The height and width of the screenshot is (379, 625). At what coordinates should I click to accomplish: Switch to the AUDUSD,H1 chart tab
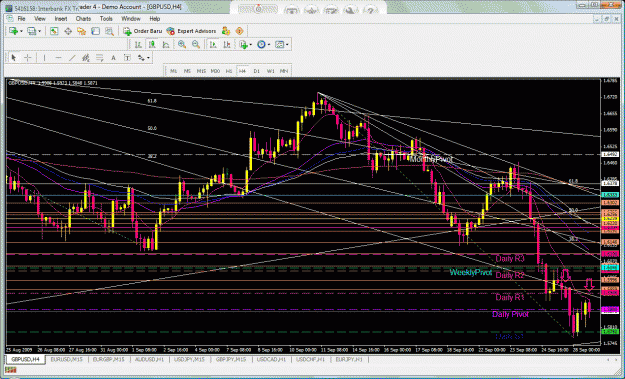pos(149,359)
